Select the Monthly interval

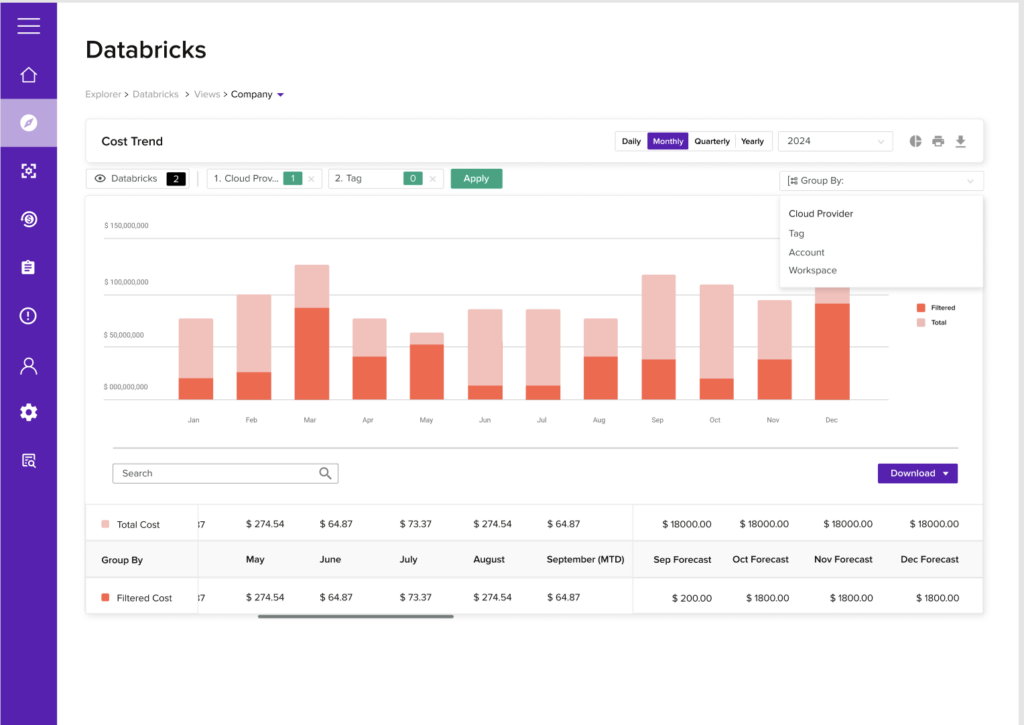pyautogui.click(x=667, y=141)
